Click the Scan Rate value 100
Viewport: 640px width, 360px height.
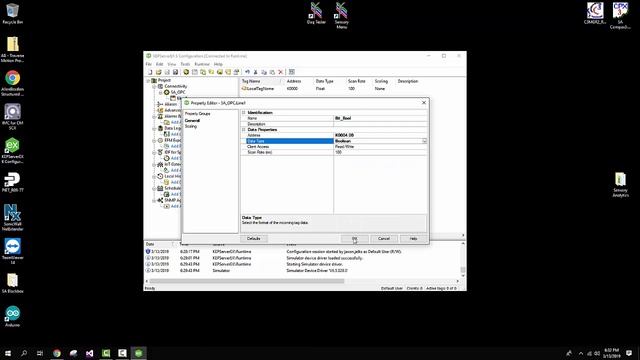(x=380, y=152)
